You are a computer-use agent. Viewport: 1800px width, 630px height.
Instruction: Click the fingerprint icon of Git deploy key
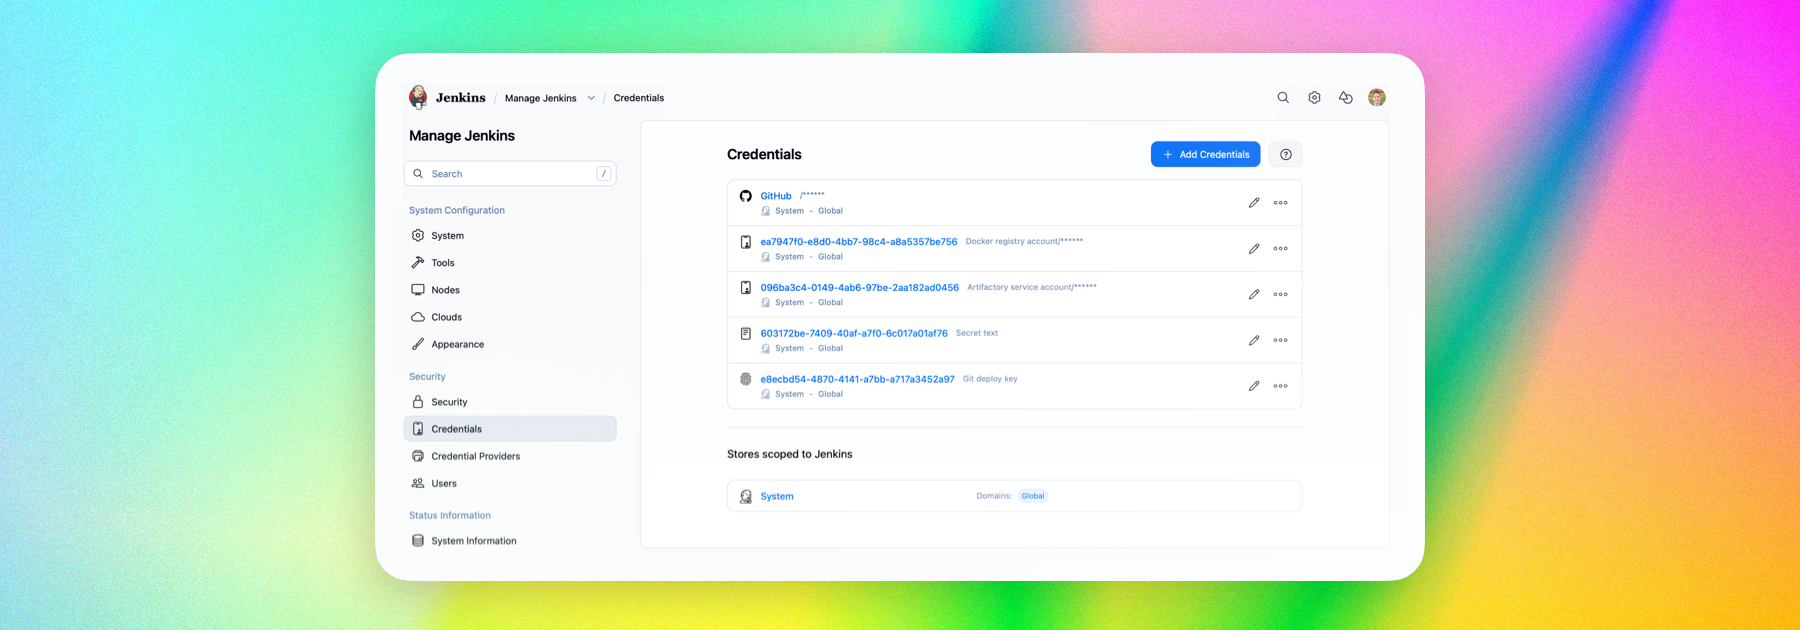click(x=746, y=379)
